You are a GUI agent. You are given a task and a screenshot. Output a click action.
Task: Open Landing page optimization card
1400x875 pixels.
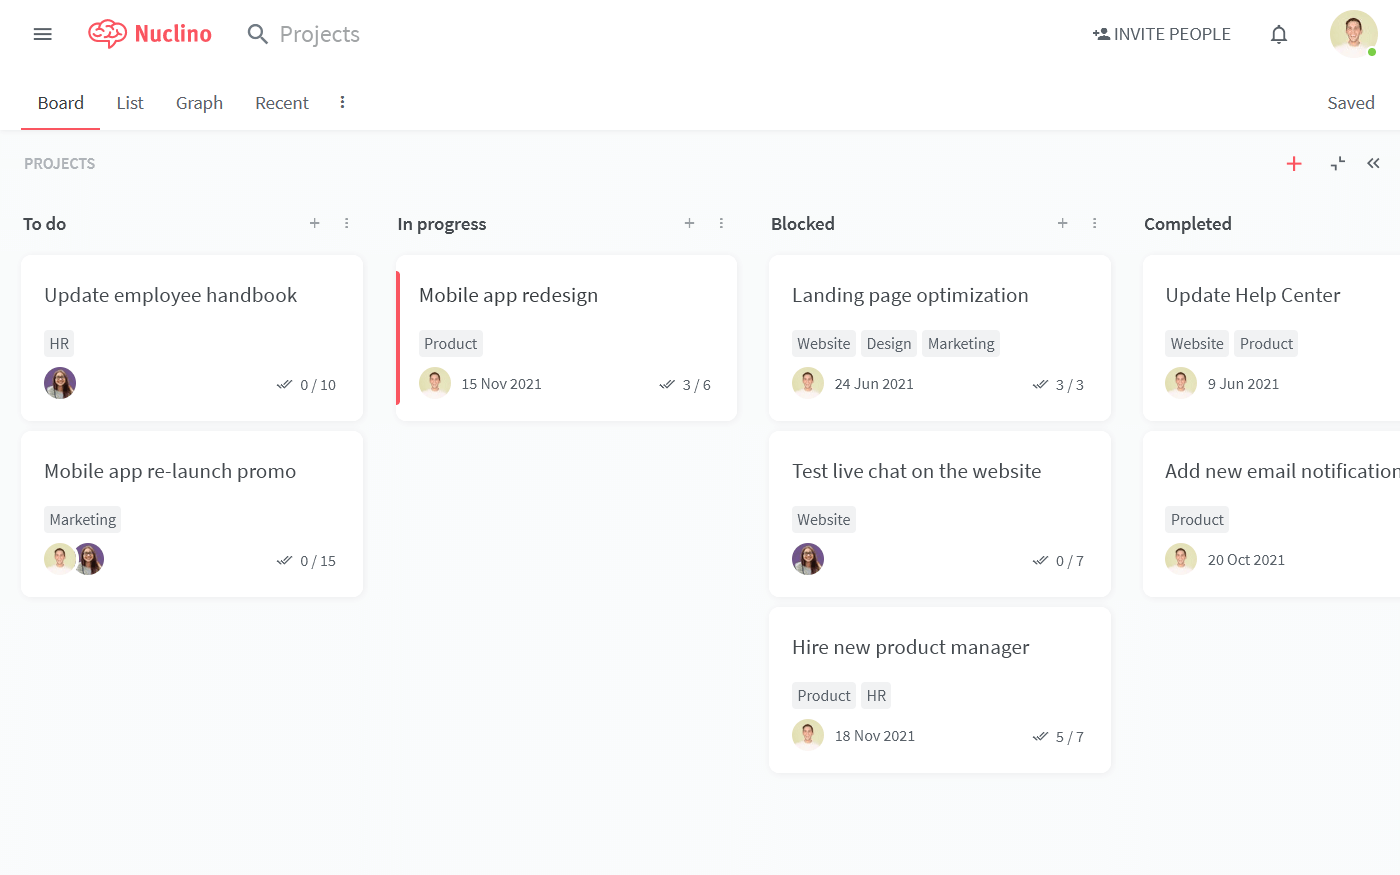(940, 338)
